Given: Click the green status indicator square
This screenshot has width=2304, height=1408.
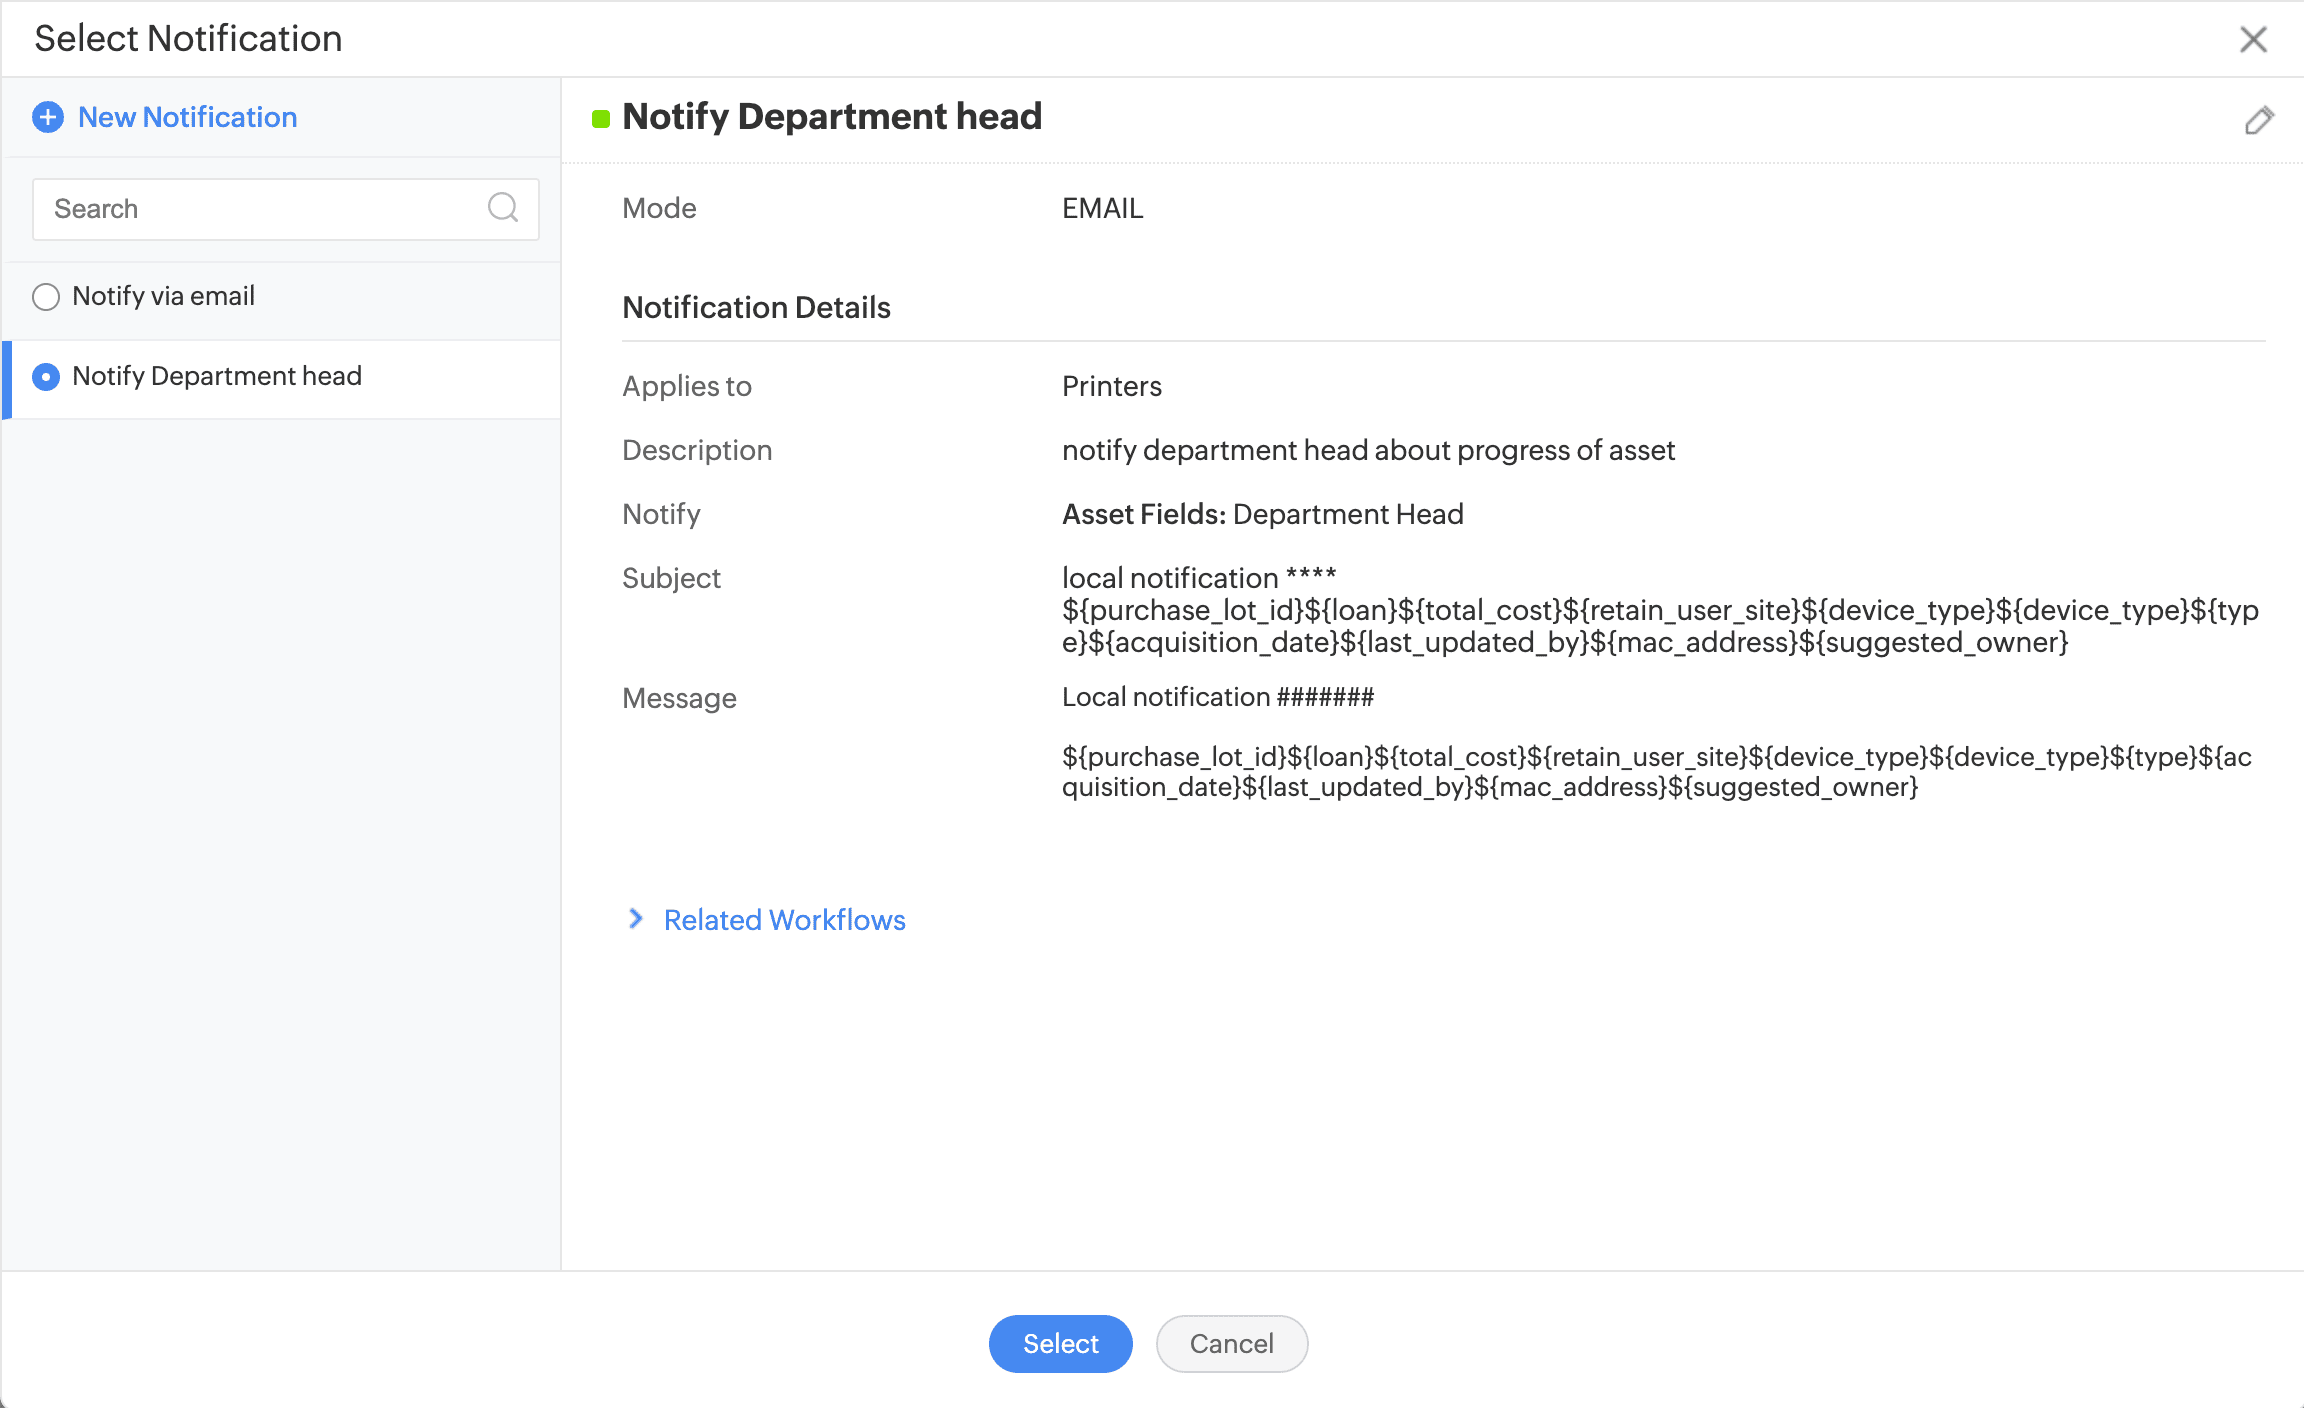Looking at the screenshot, I should pos(601,119).
